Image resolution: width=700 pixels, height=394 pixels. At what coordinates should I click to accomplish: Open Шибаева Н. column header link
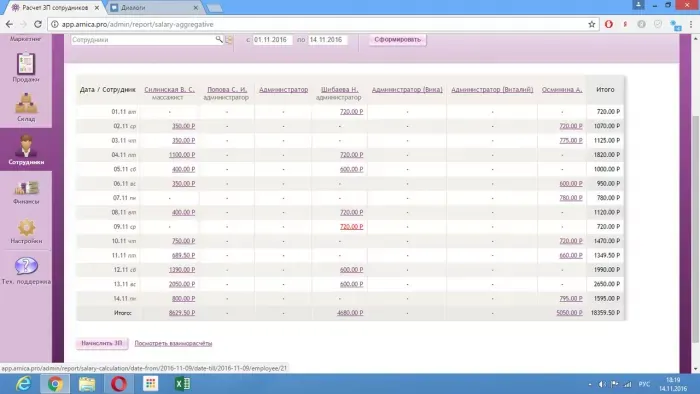pos(340,90)
